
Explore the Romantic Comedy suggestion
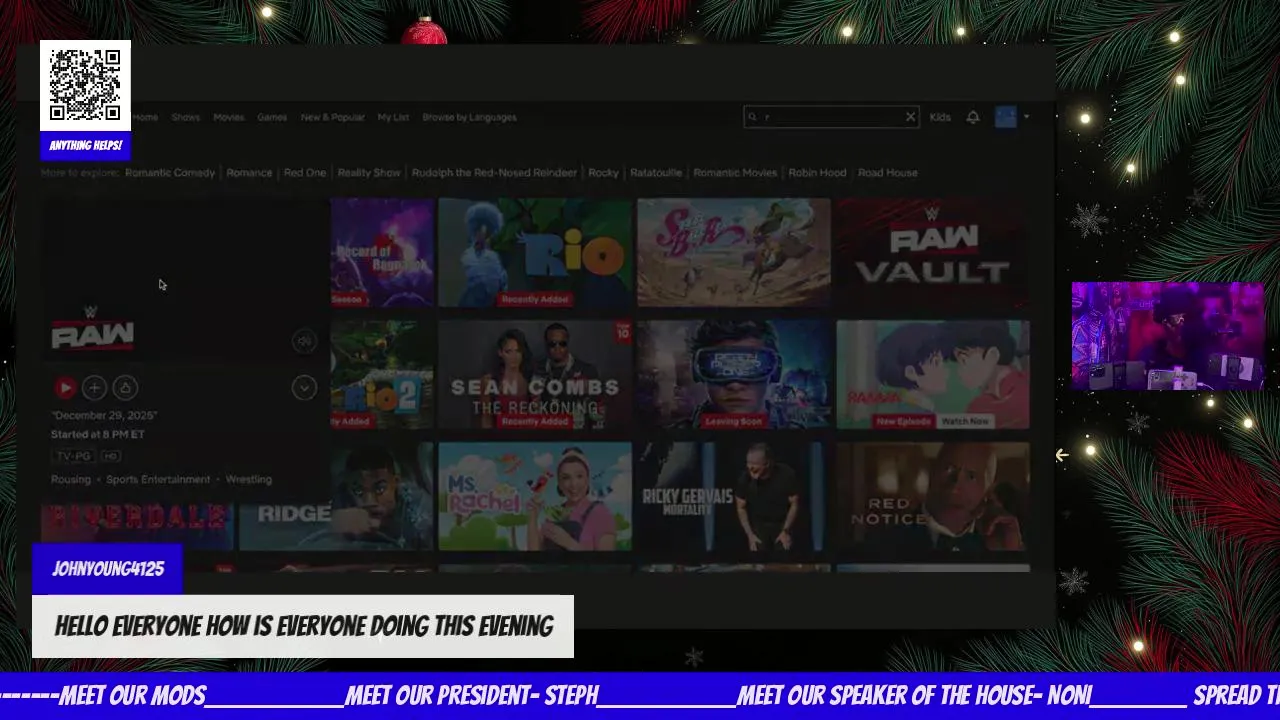(170, 173)
